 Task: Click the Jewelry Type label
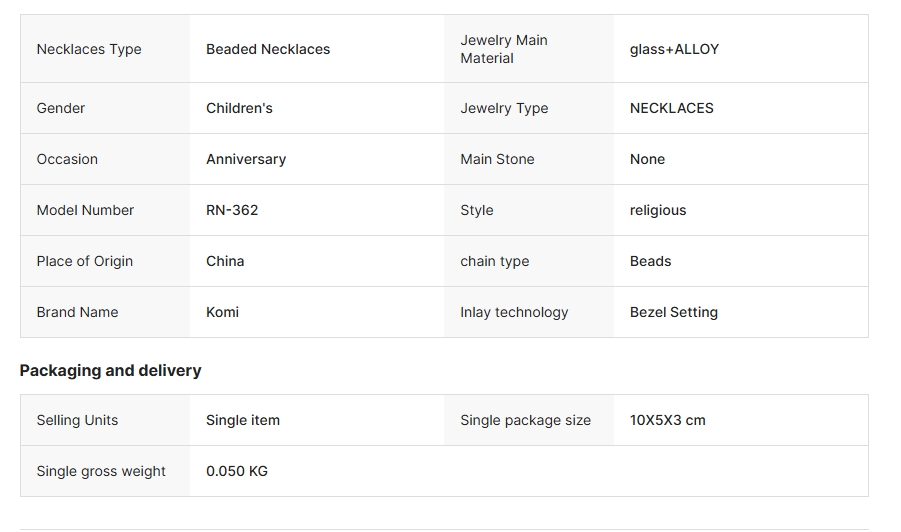[504, 108]
